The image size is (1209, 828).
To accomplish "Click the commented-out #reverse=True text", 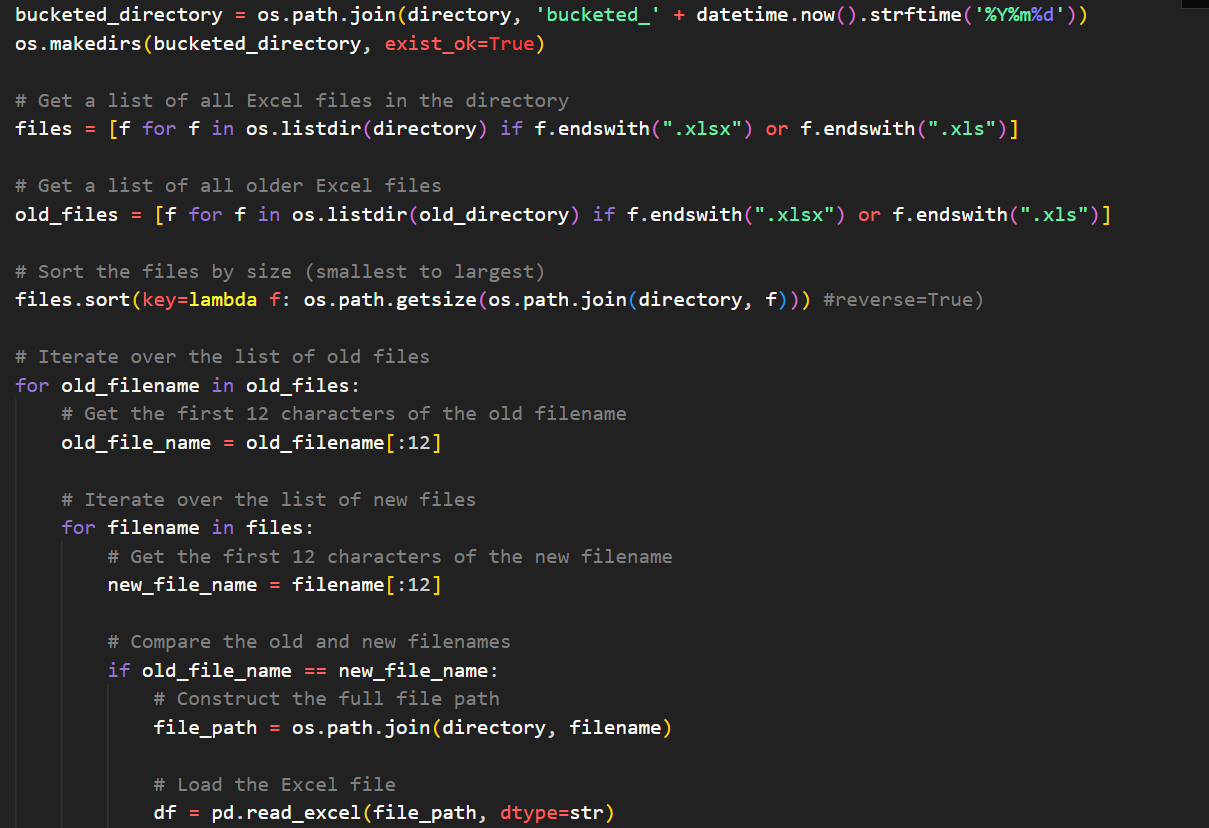I will (902, 300).
